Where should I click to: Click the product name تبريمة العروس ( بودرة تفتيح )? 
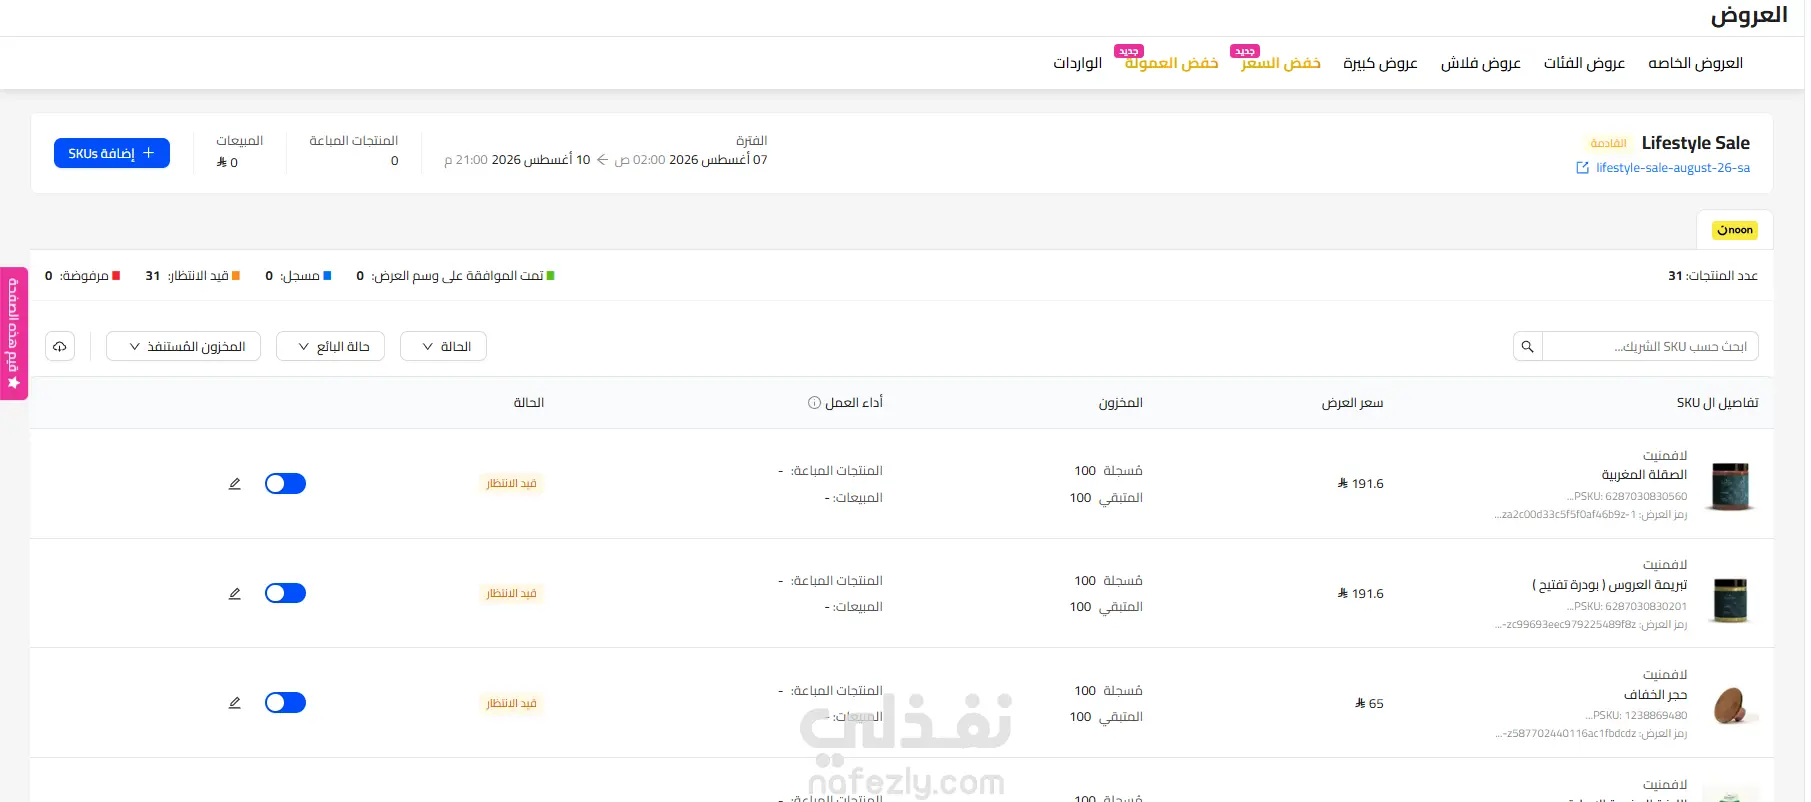tap(1609, 584)
